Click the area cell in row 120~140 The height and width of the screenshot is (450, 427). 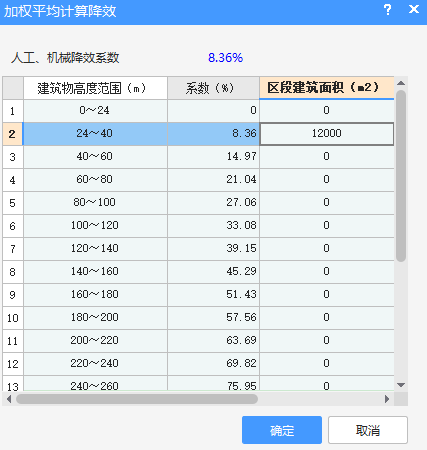[x=327, y=249]
